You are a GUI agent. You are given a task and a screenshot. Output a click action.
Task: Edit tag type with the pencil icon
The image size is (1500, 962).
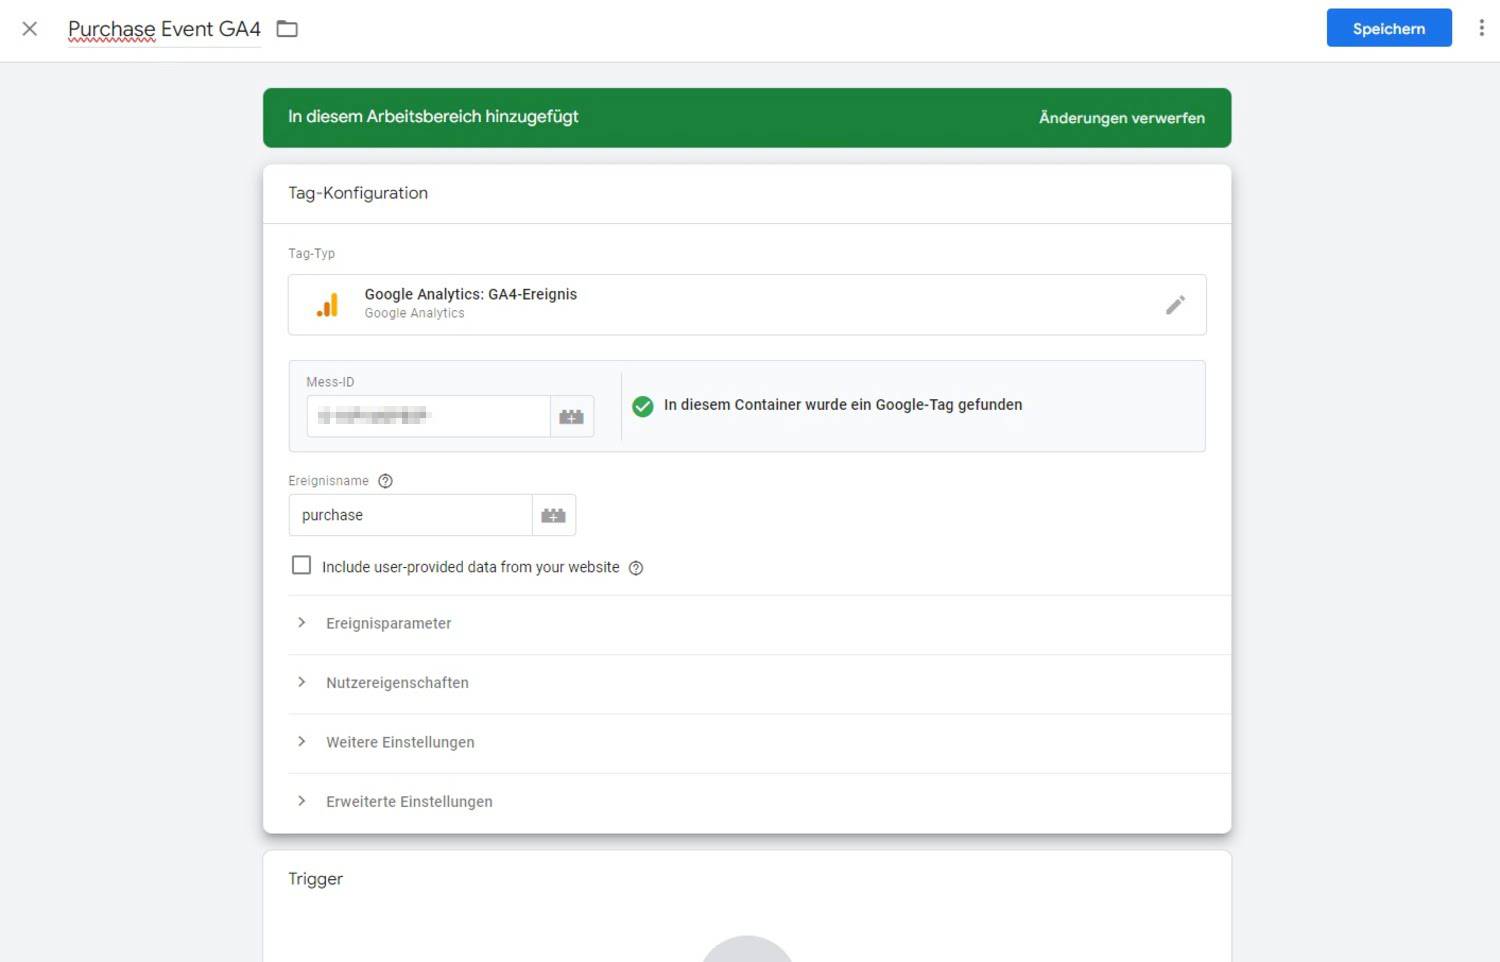coord(1175,305)
